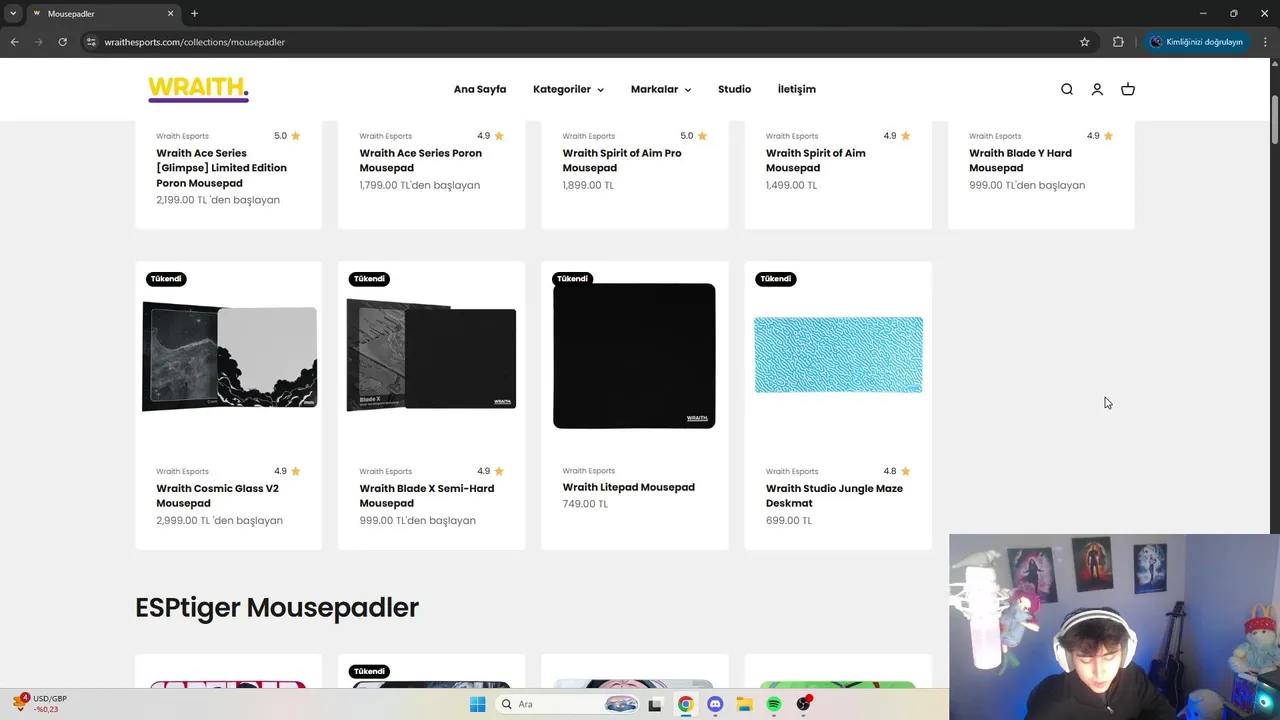The image size is (1280, 720).
Task: Open Wraith Blade X Semi-Hard Mousepad link
Action: click(427, 496)
